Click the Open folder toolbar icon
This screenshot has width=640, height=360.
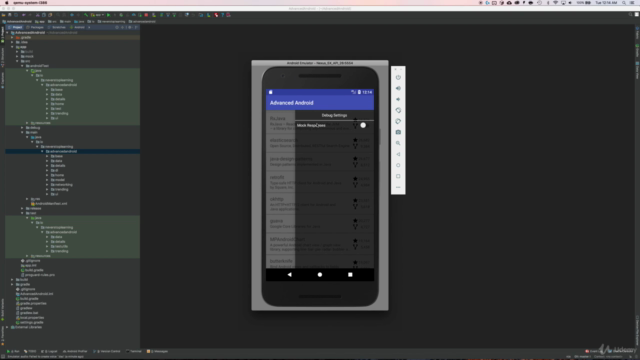click(x=4, y=15)
